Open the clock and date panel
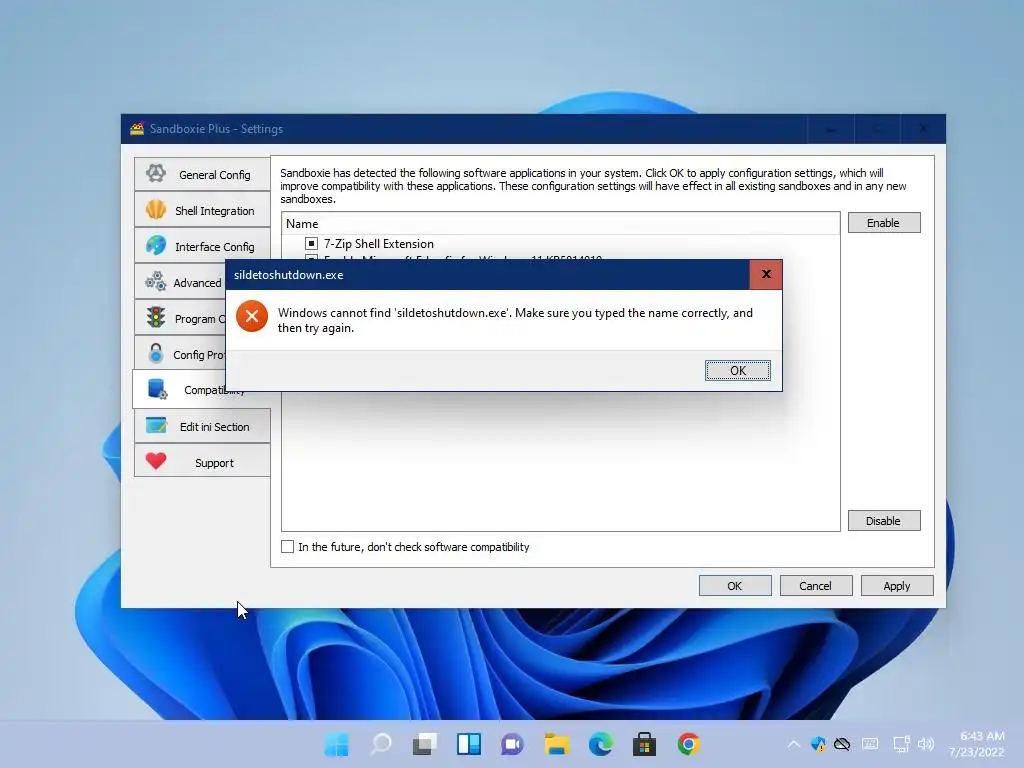The height and width of the screenshot is (768, 1024). [977, 744]
